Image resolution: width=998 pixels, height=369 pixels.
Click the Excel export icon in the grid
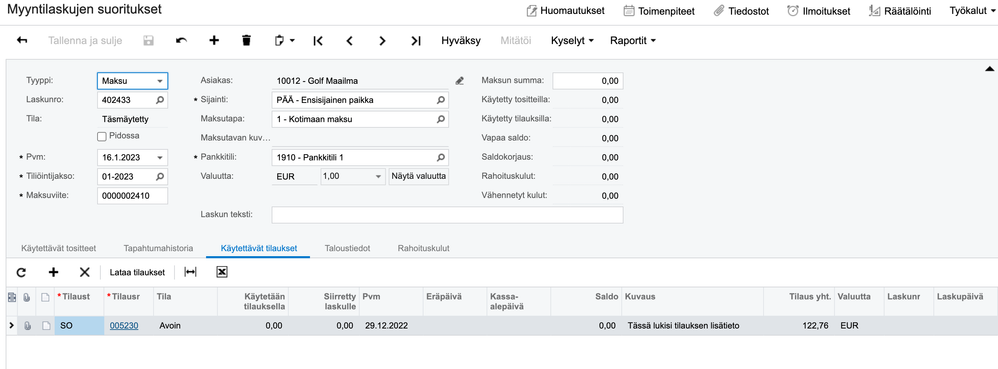pos(221,272)
